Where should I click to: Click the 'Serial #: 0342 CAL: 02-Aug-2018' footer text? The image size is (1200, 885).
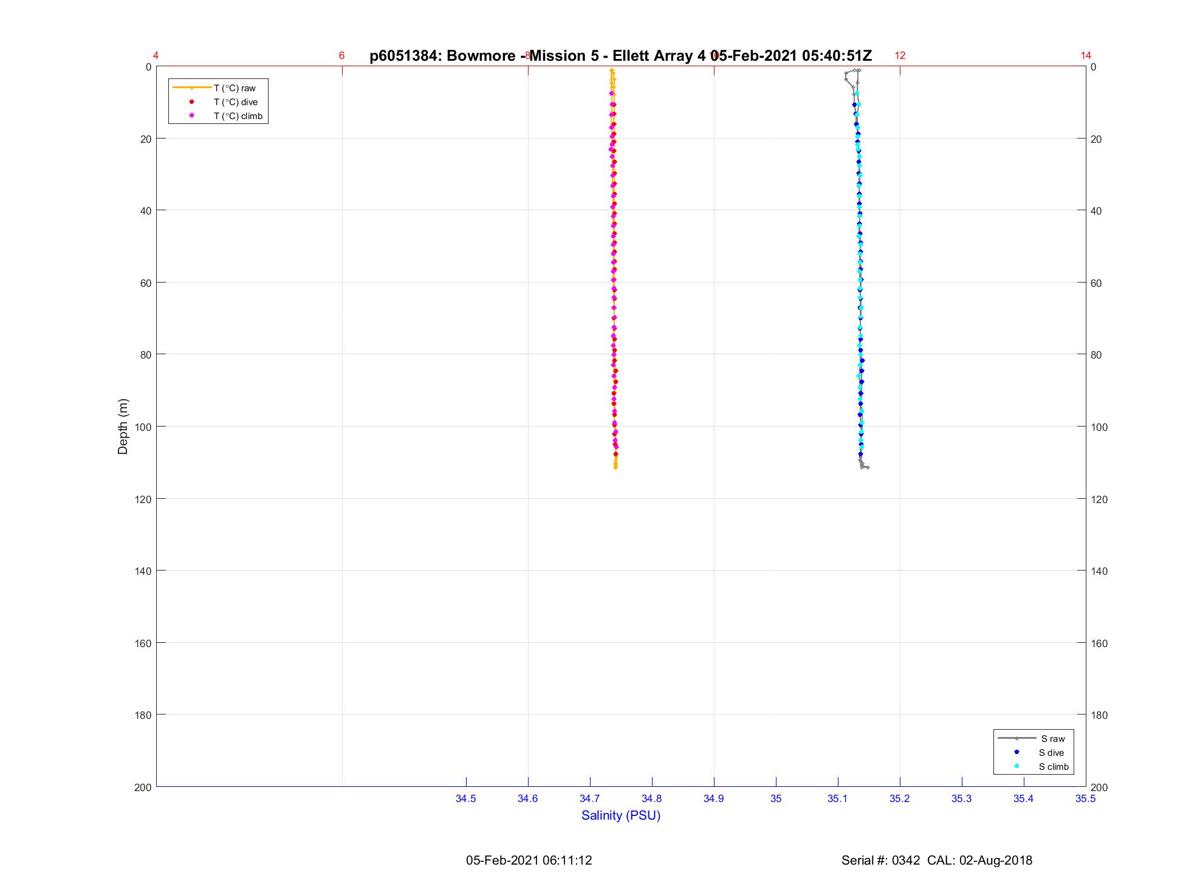click(x=937, y=860)
